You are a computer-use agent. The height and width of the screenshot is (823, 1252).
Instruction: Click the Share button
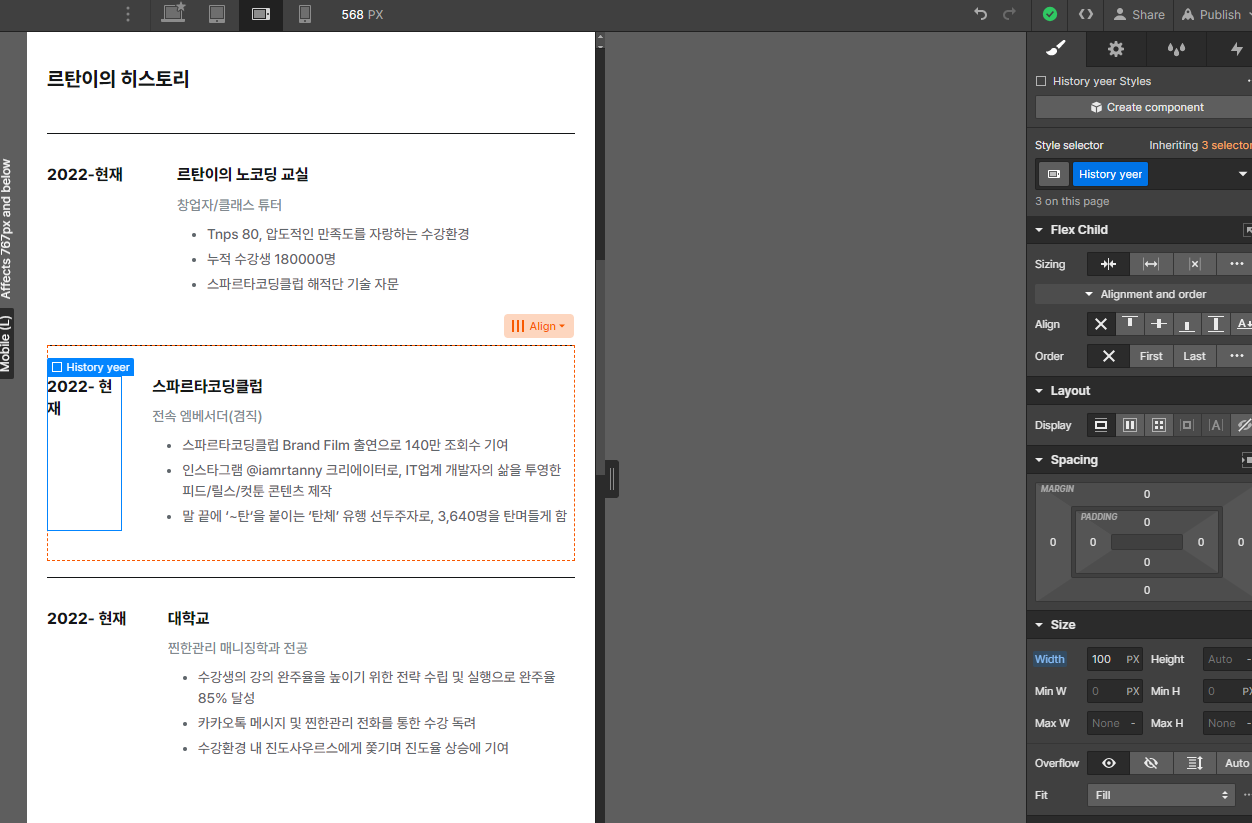pyautogui.click(x=1138, y=14)
